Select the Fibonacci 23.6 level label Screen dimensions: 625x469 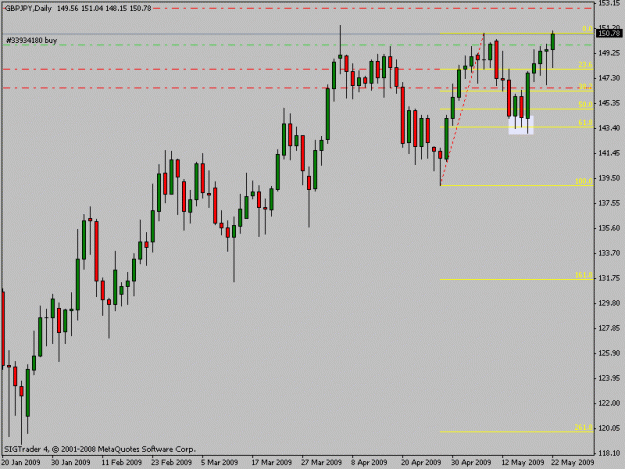pos(586,65)
